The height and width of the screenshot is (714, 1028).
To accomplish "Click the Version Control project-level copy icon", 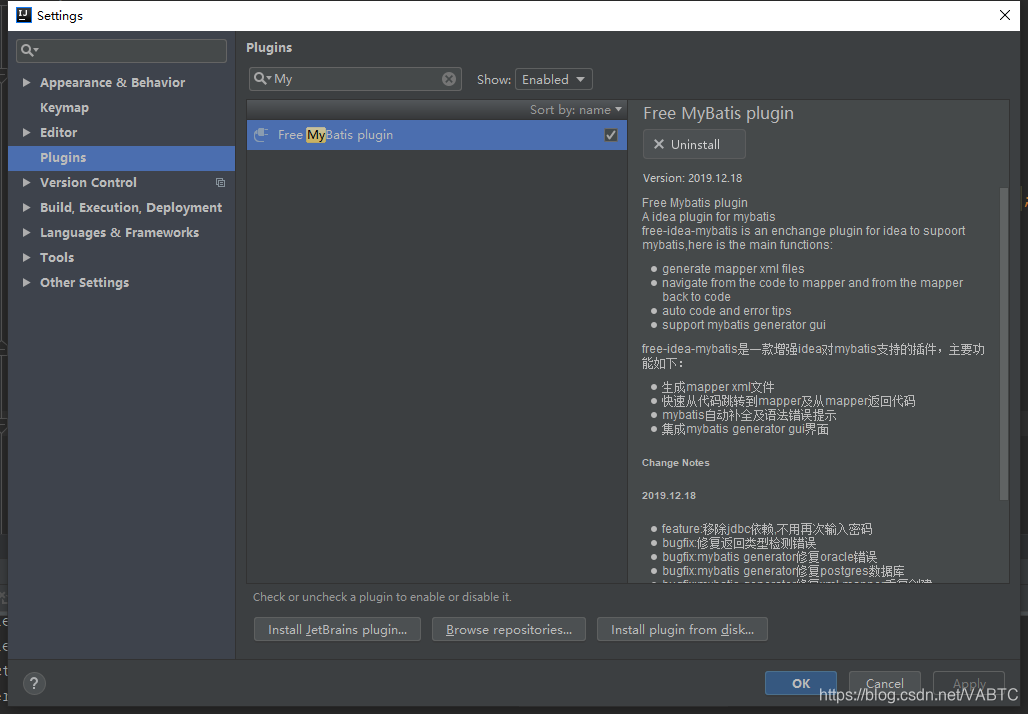I will [x=220, y=182].
